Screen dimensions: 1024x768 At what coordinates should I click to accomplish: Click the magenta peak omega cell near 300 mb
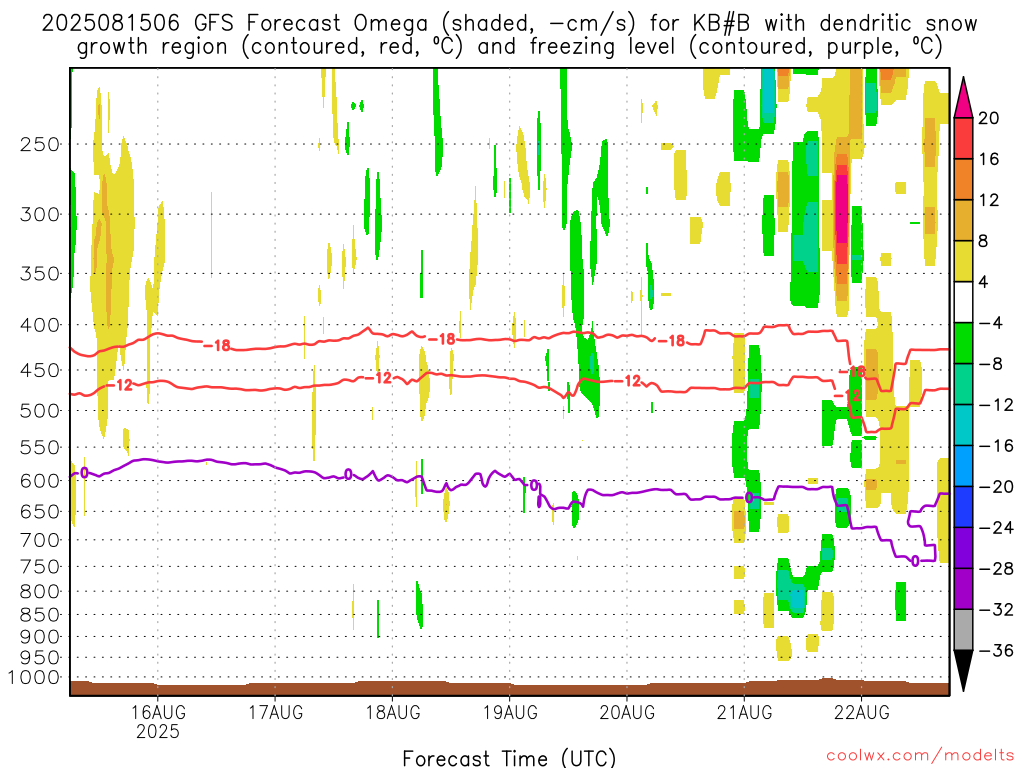[842, 208]
